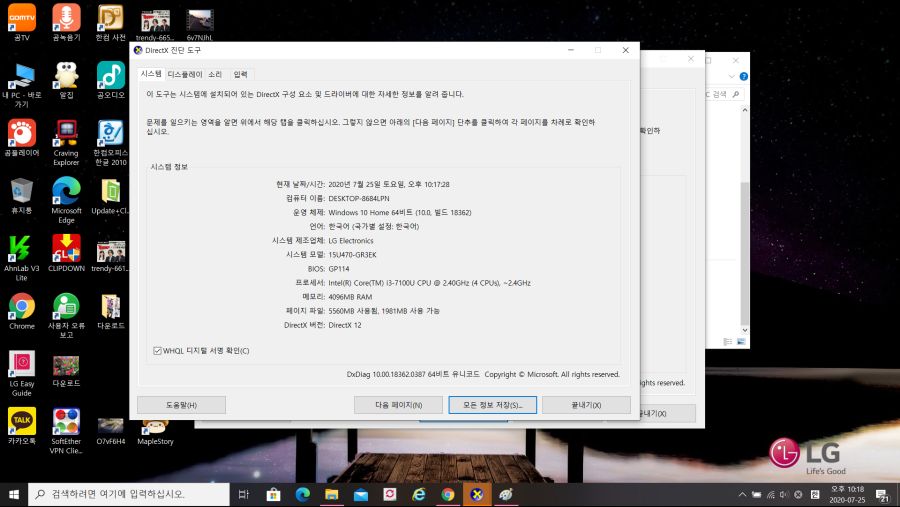Open Edge from the taskbar
This screenshot has height=507, width=900.
[302, 494]
